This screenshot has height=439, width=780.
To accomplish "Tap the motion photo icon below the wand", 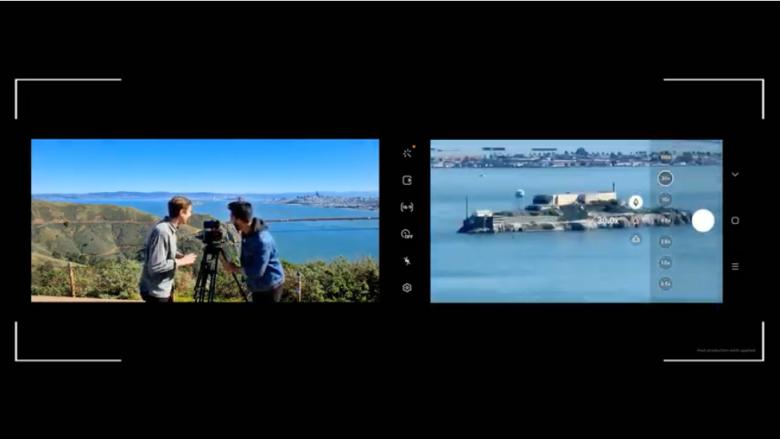I will click(407, 180).
